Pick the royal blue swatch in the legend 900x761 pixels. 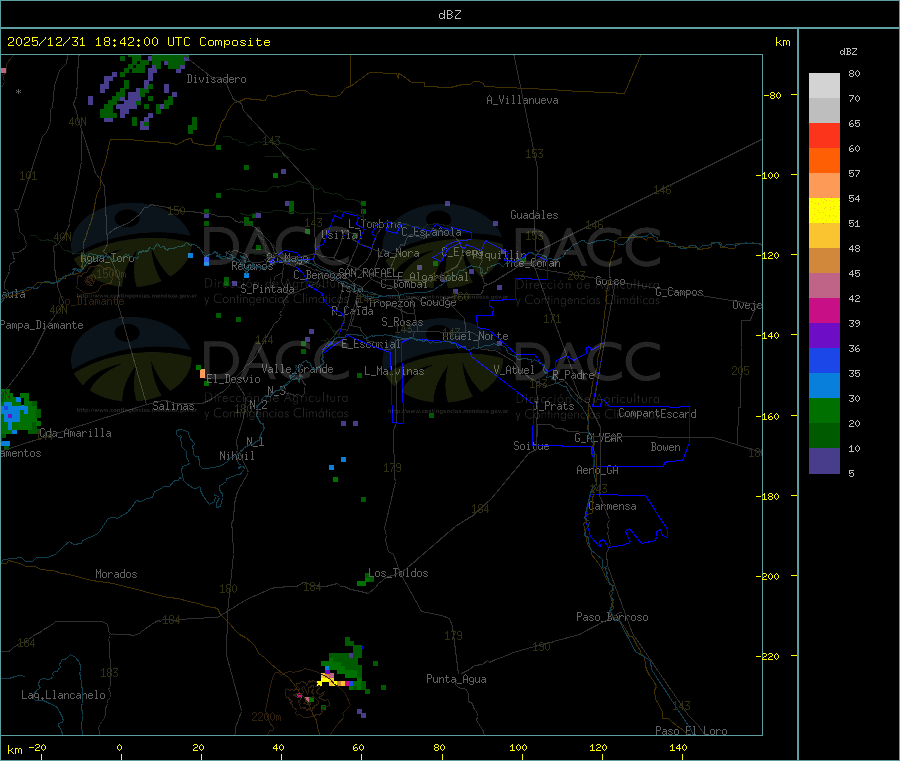tap(824, 360)
